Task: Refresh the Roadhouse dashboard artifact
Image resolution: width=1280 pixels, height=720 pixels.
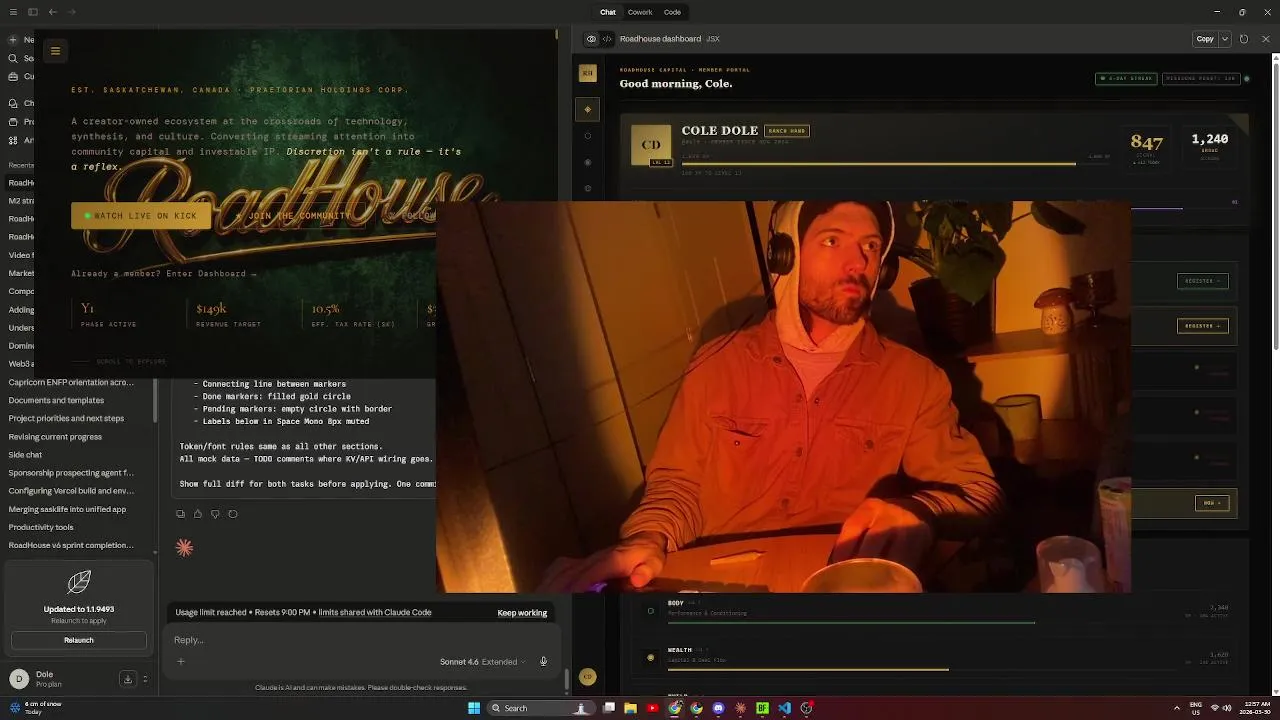Action: tap(1244, 39)
